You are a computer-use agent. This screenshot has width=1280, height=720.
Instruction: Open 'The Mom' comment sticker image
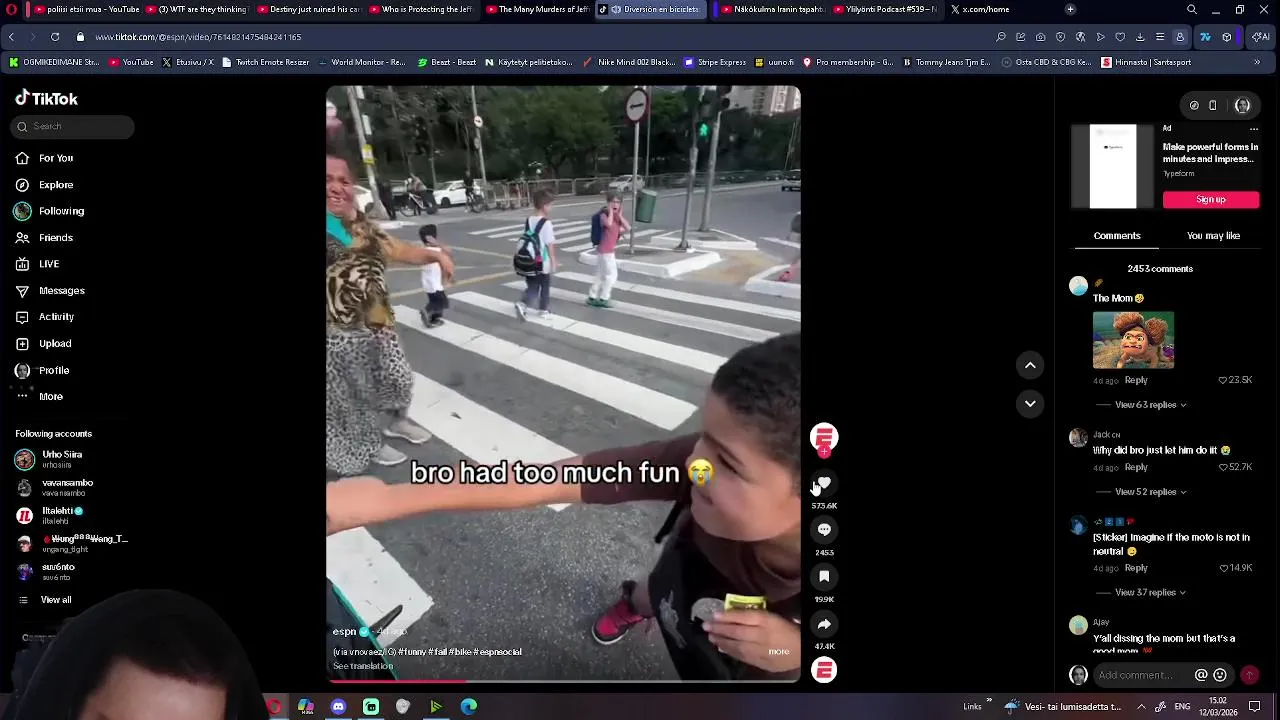[x=1133, y=340]
